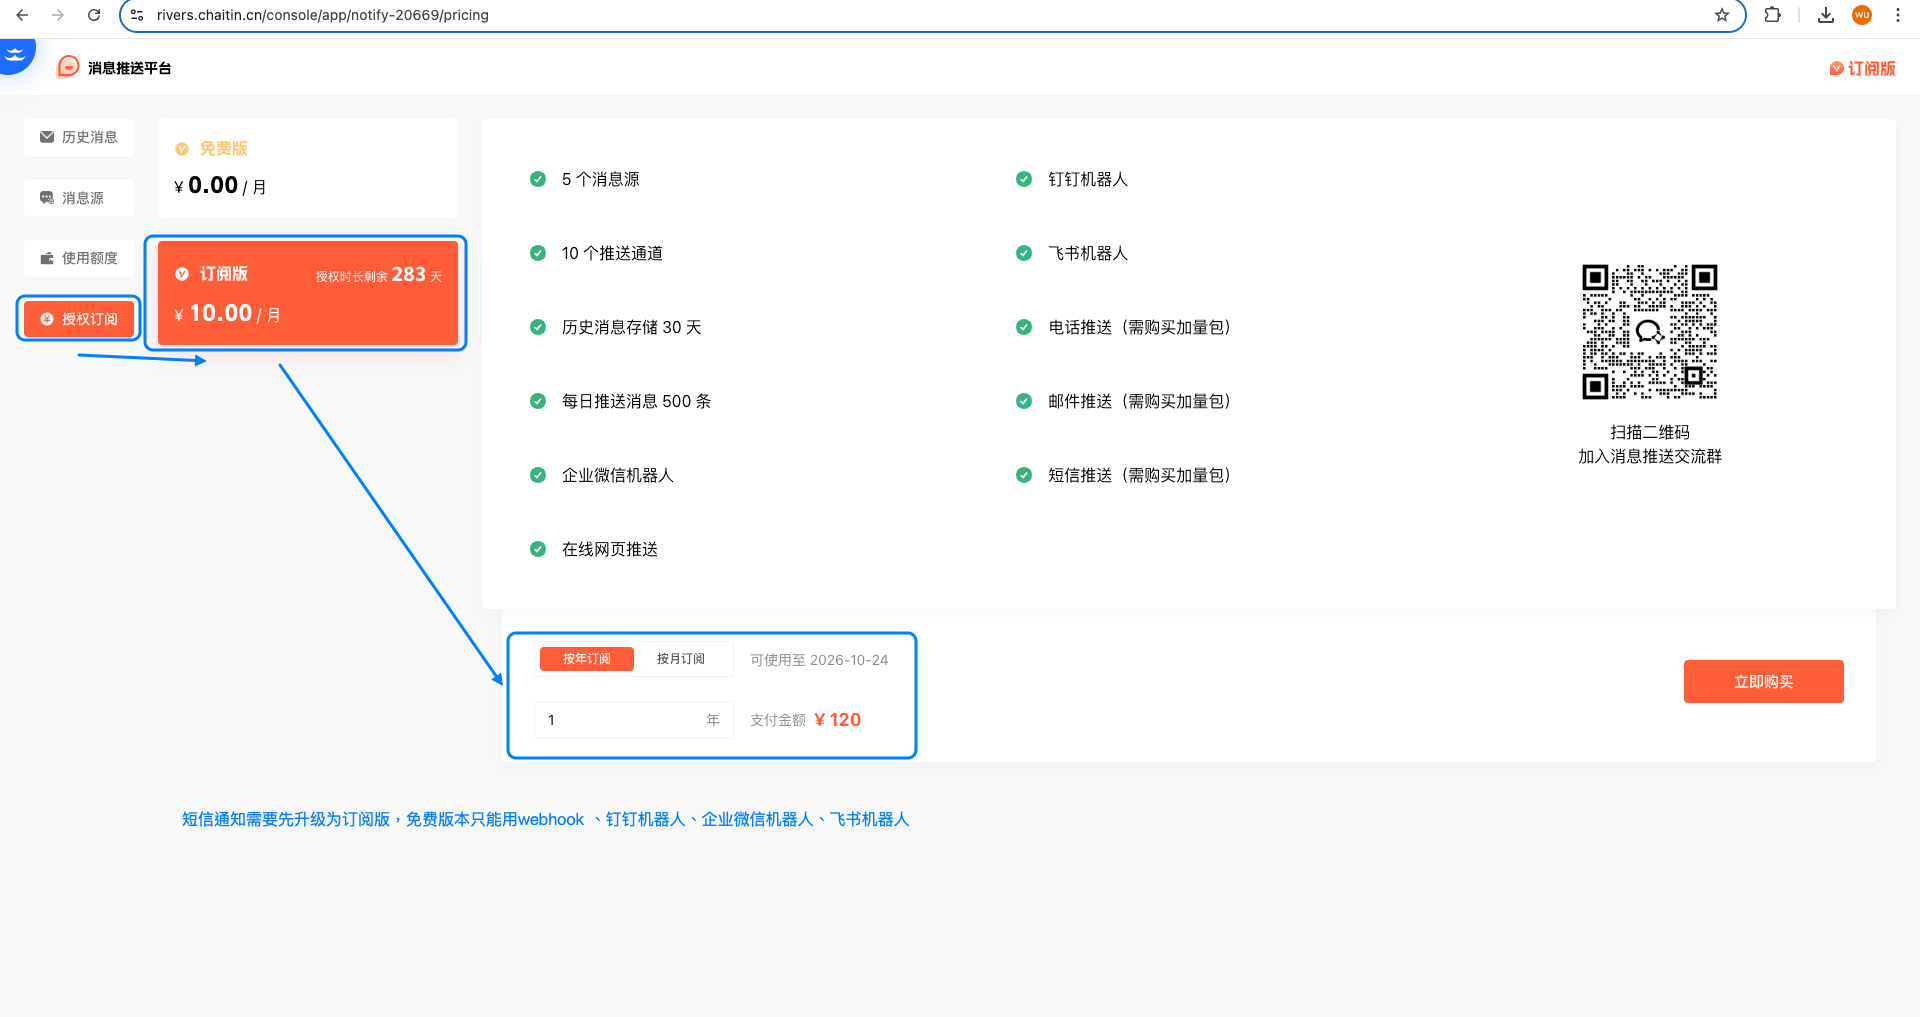This screenshot has width=1920, height=1017.
Task: Go to 消息源 sidebar item
Action: [79, 198]
